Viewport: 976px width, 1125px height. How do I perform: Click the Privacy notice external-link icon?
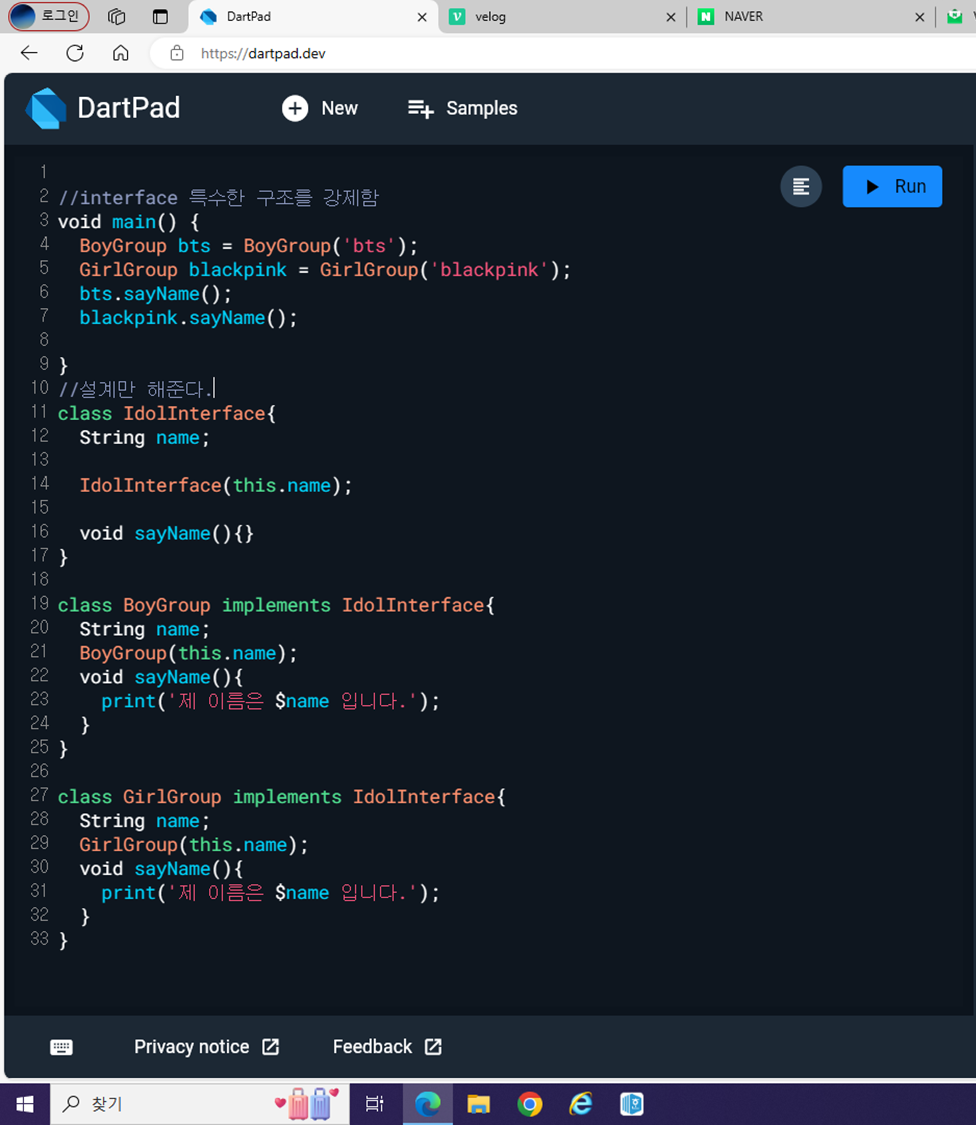click(271, 1047)
